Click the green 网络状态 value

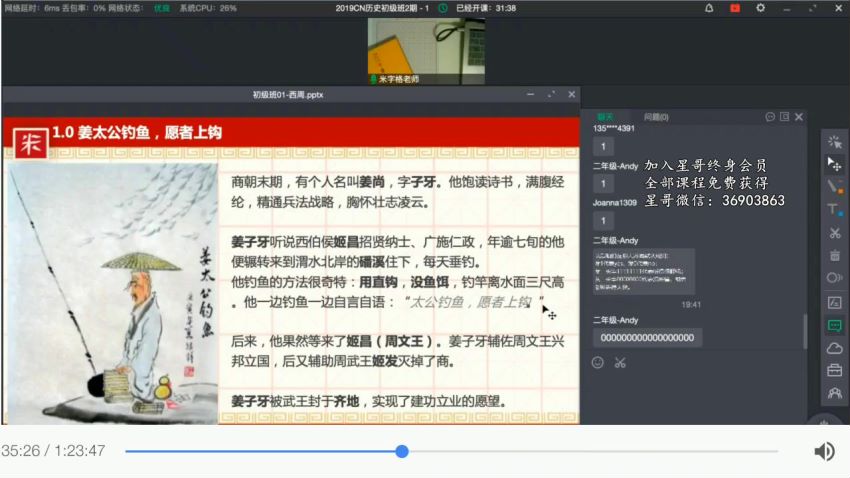pyautogui.click(x=162, y=8)
